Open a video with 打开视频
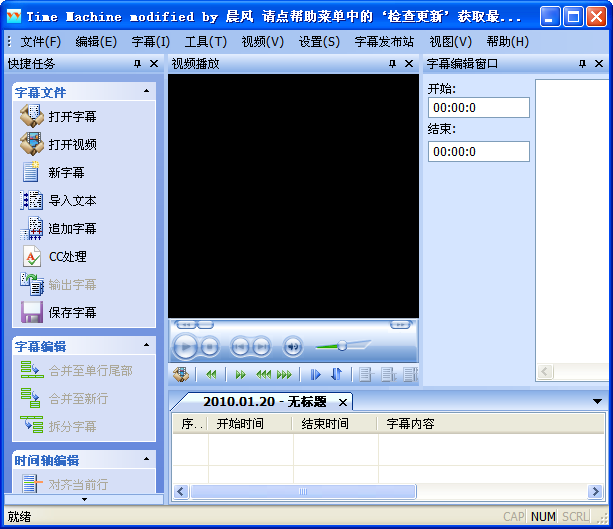 (x=59, y=144)
